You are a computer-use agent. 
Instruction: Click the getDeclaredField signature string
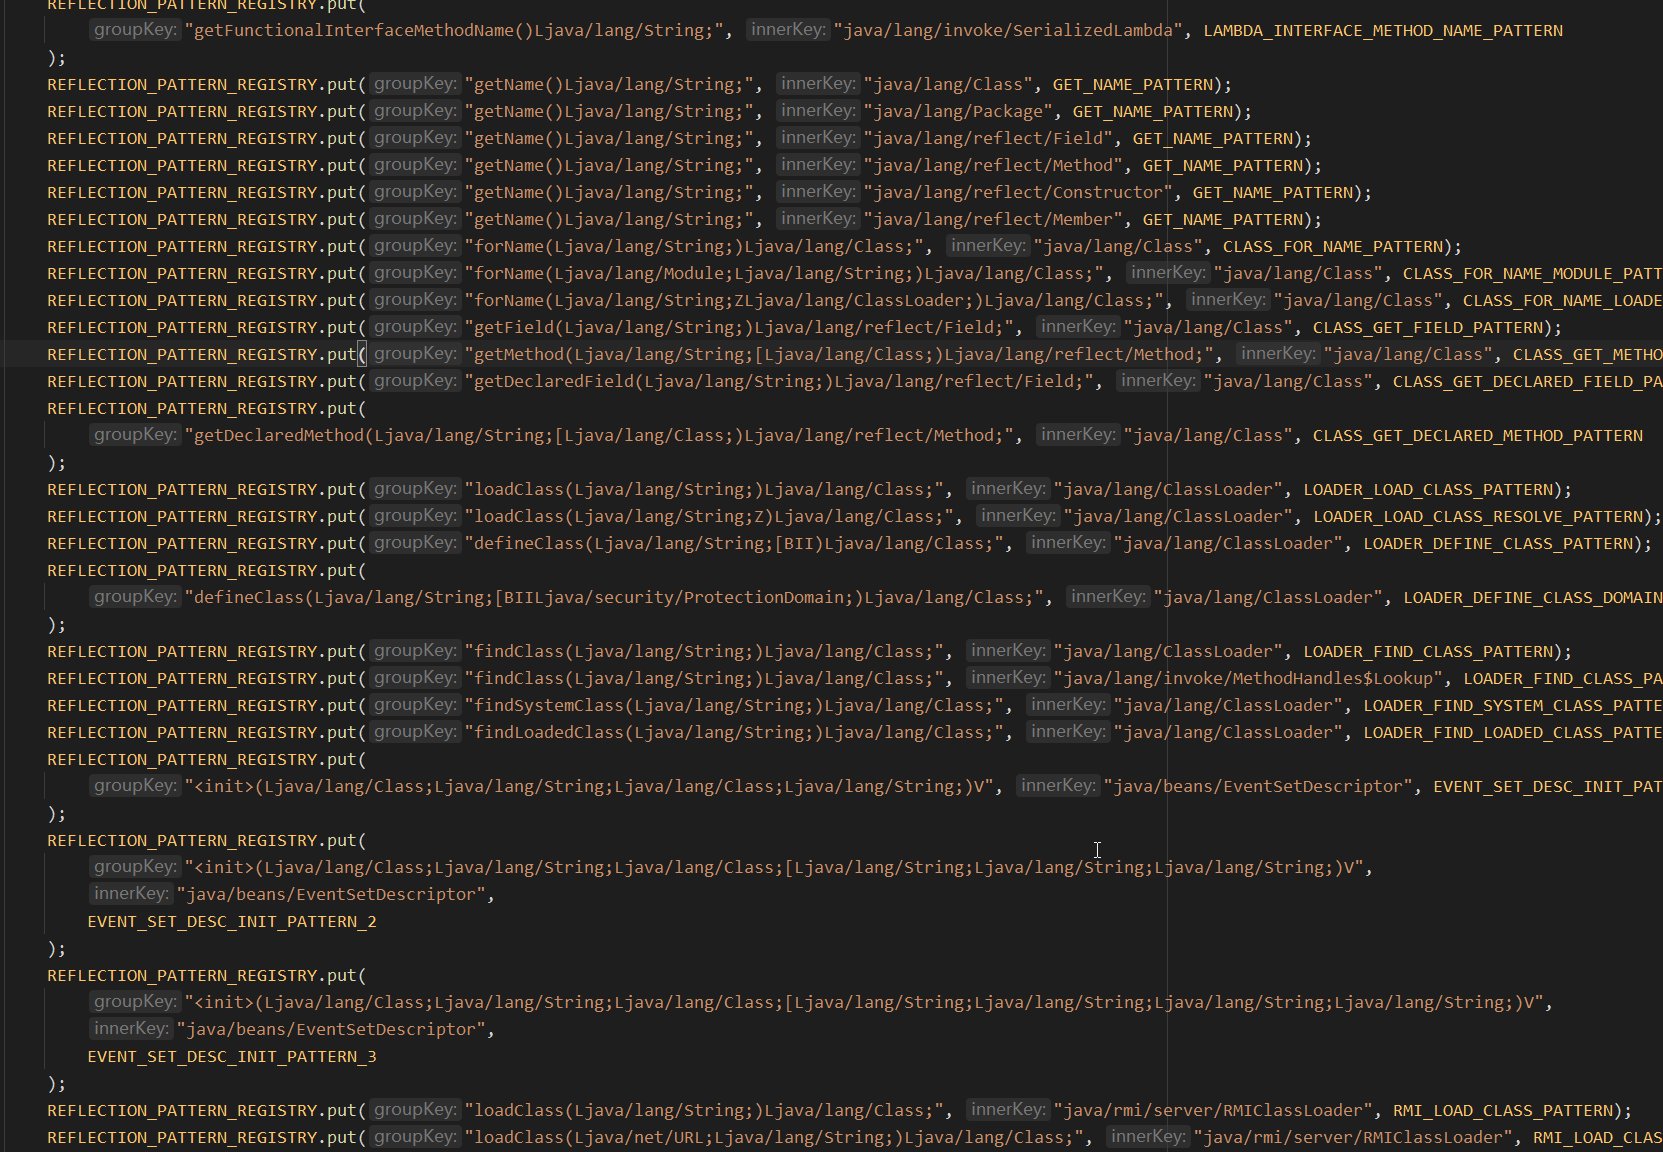(x=779, y=382)
